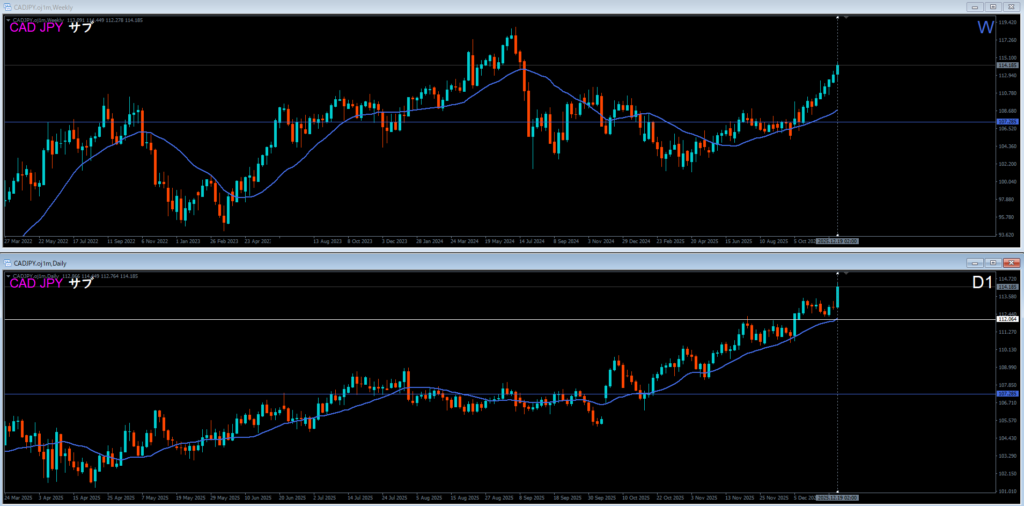Image resolution: width=1024 pixels, height=506 pixels.
Task: Expand the small arrow beside the Daily symbol name
Action: [x=8, y=274]
